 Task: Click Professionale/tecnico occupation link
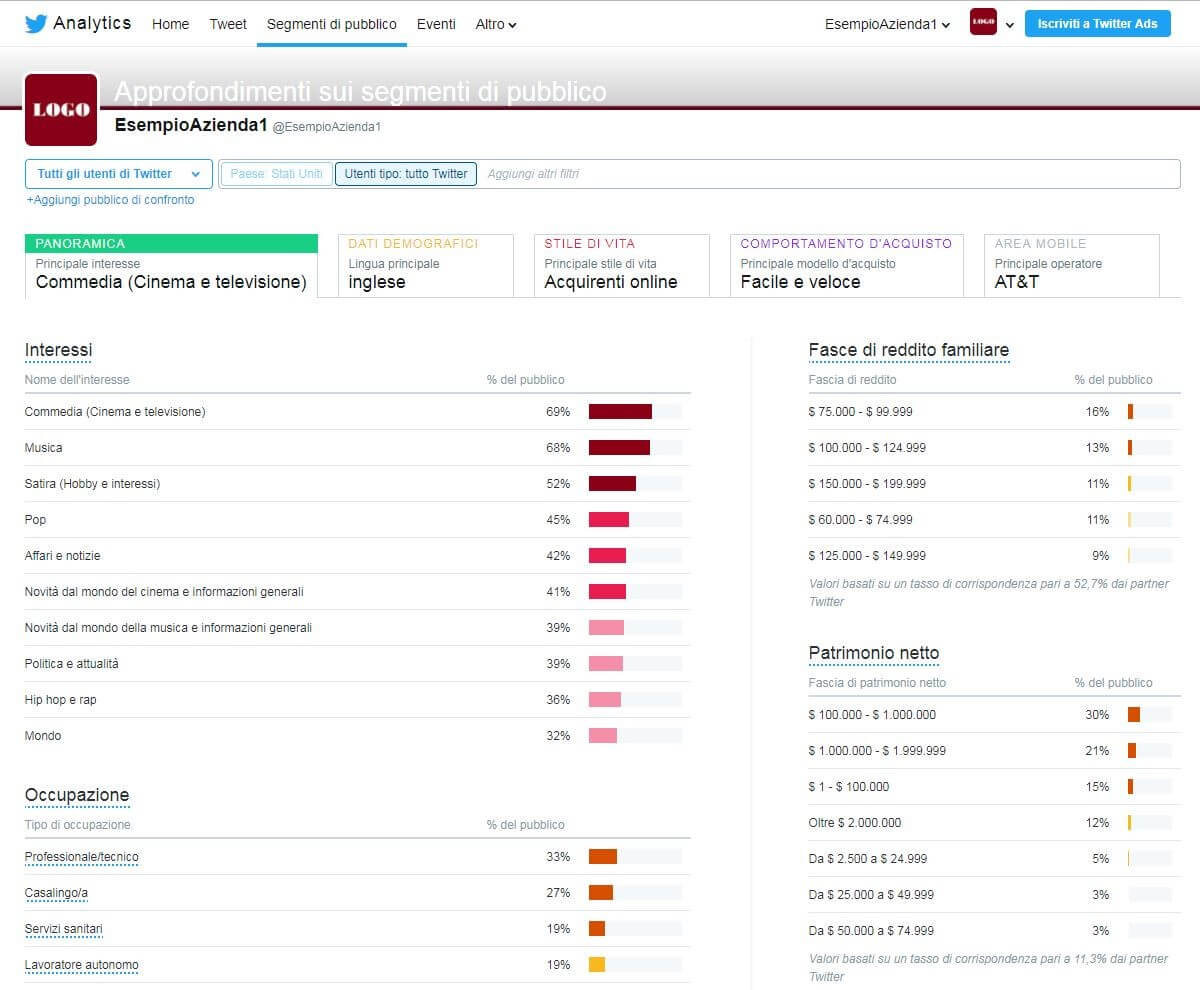tap(82, 857)
